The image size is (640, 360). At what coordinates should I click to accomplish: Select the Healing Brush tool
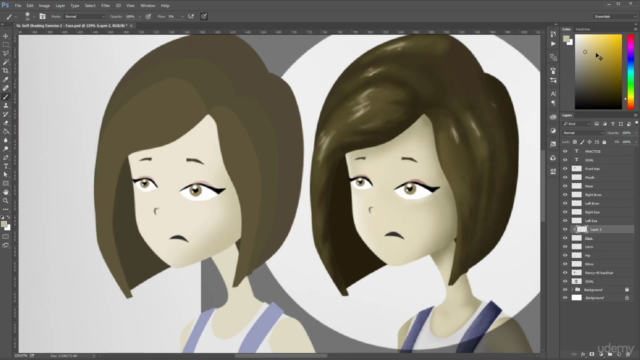point(6,88)
